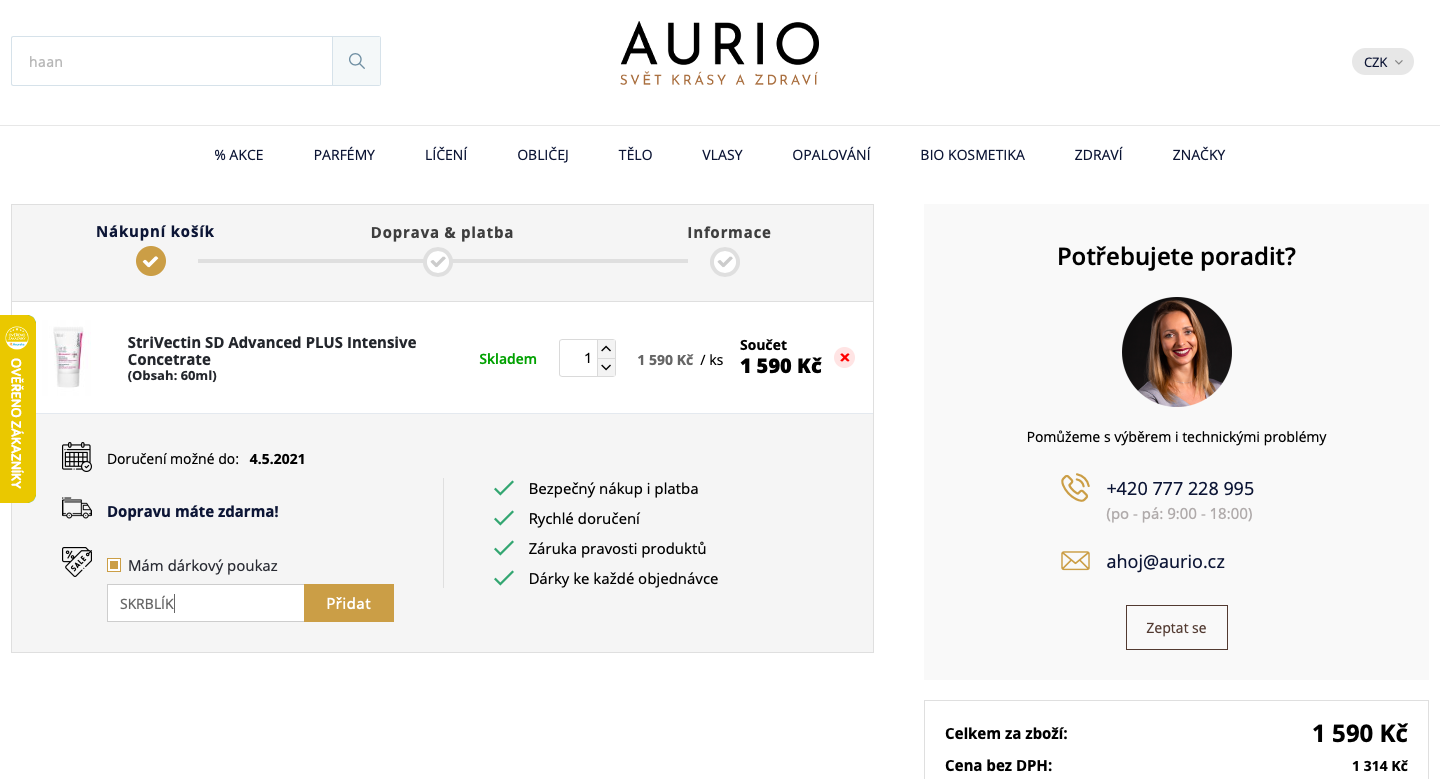The height and width of the screenshot is (779, 1440).
Task: Click the Celkem za zboží total 1 590 Kč
Action: click(1360, 733)
